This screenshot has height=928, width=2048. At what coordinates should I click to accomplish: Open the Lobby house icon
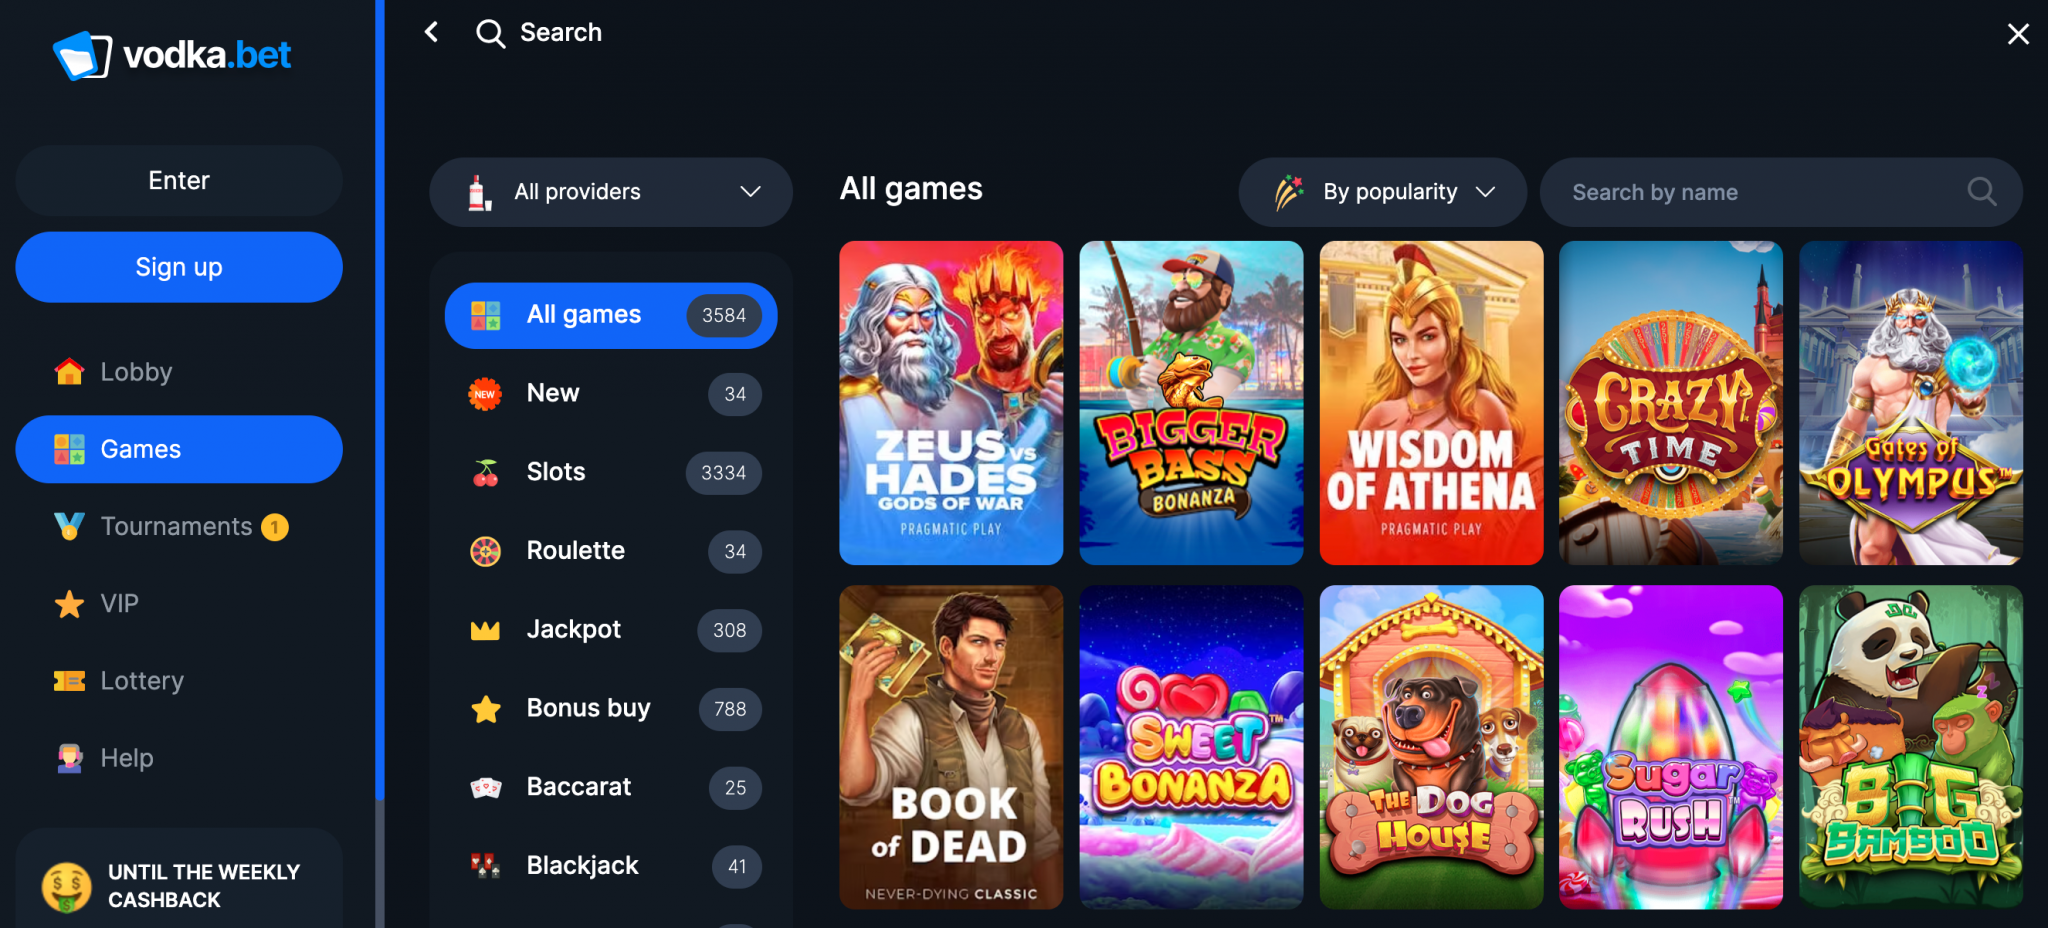click(x=69, y=372)
